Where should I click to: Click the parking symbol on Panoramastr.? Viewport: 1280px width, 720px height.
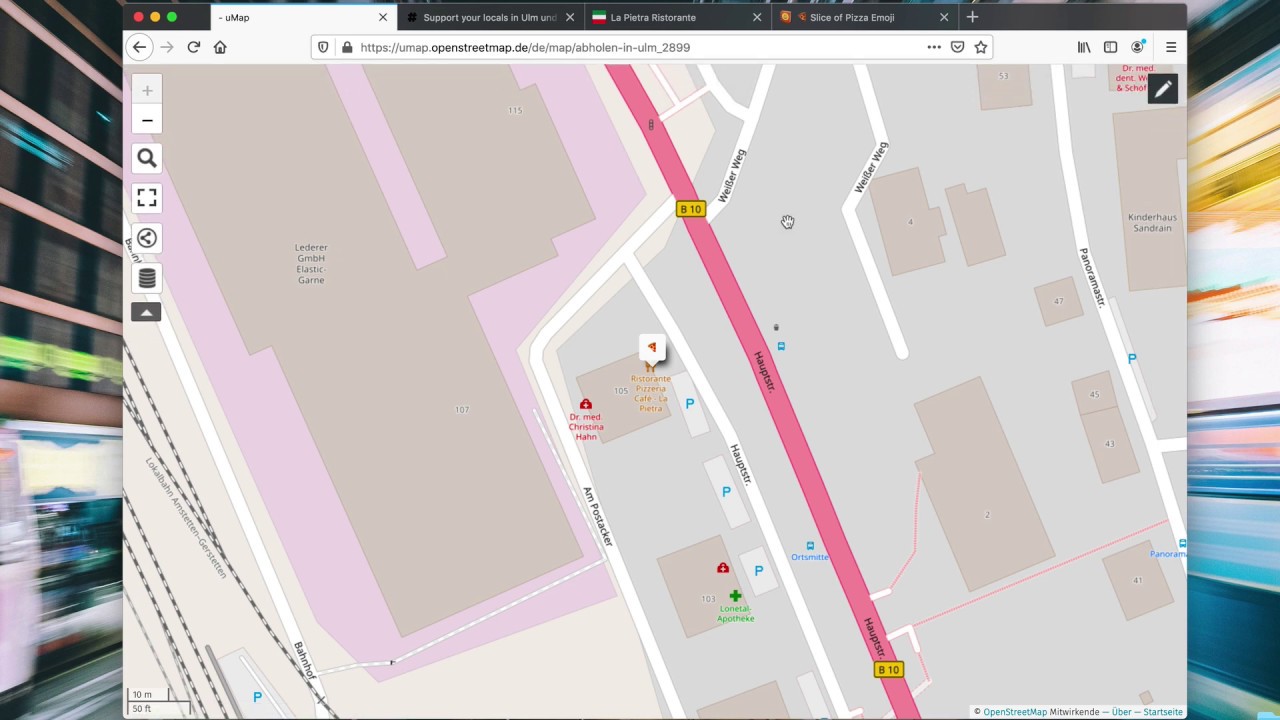[x=1132, y=358]
